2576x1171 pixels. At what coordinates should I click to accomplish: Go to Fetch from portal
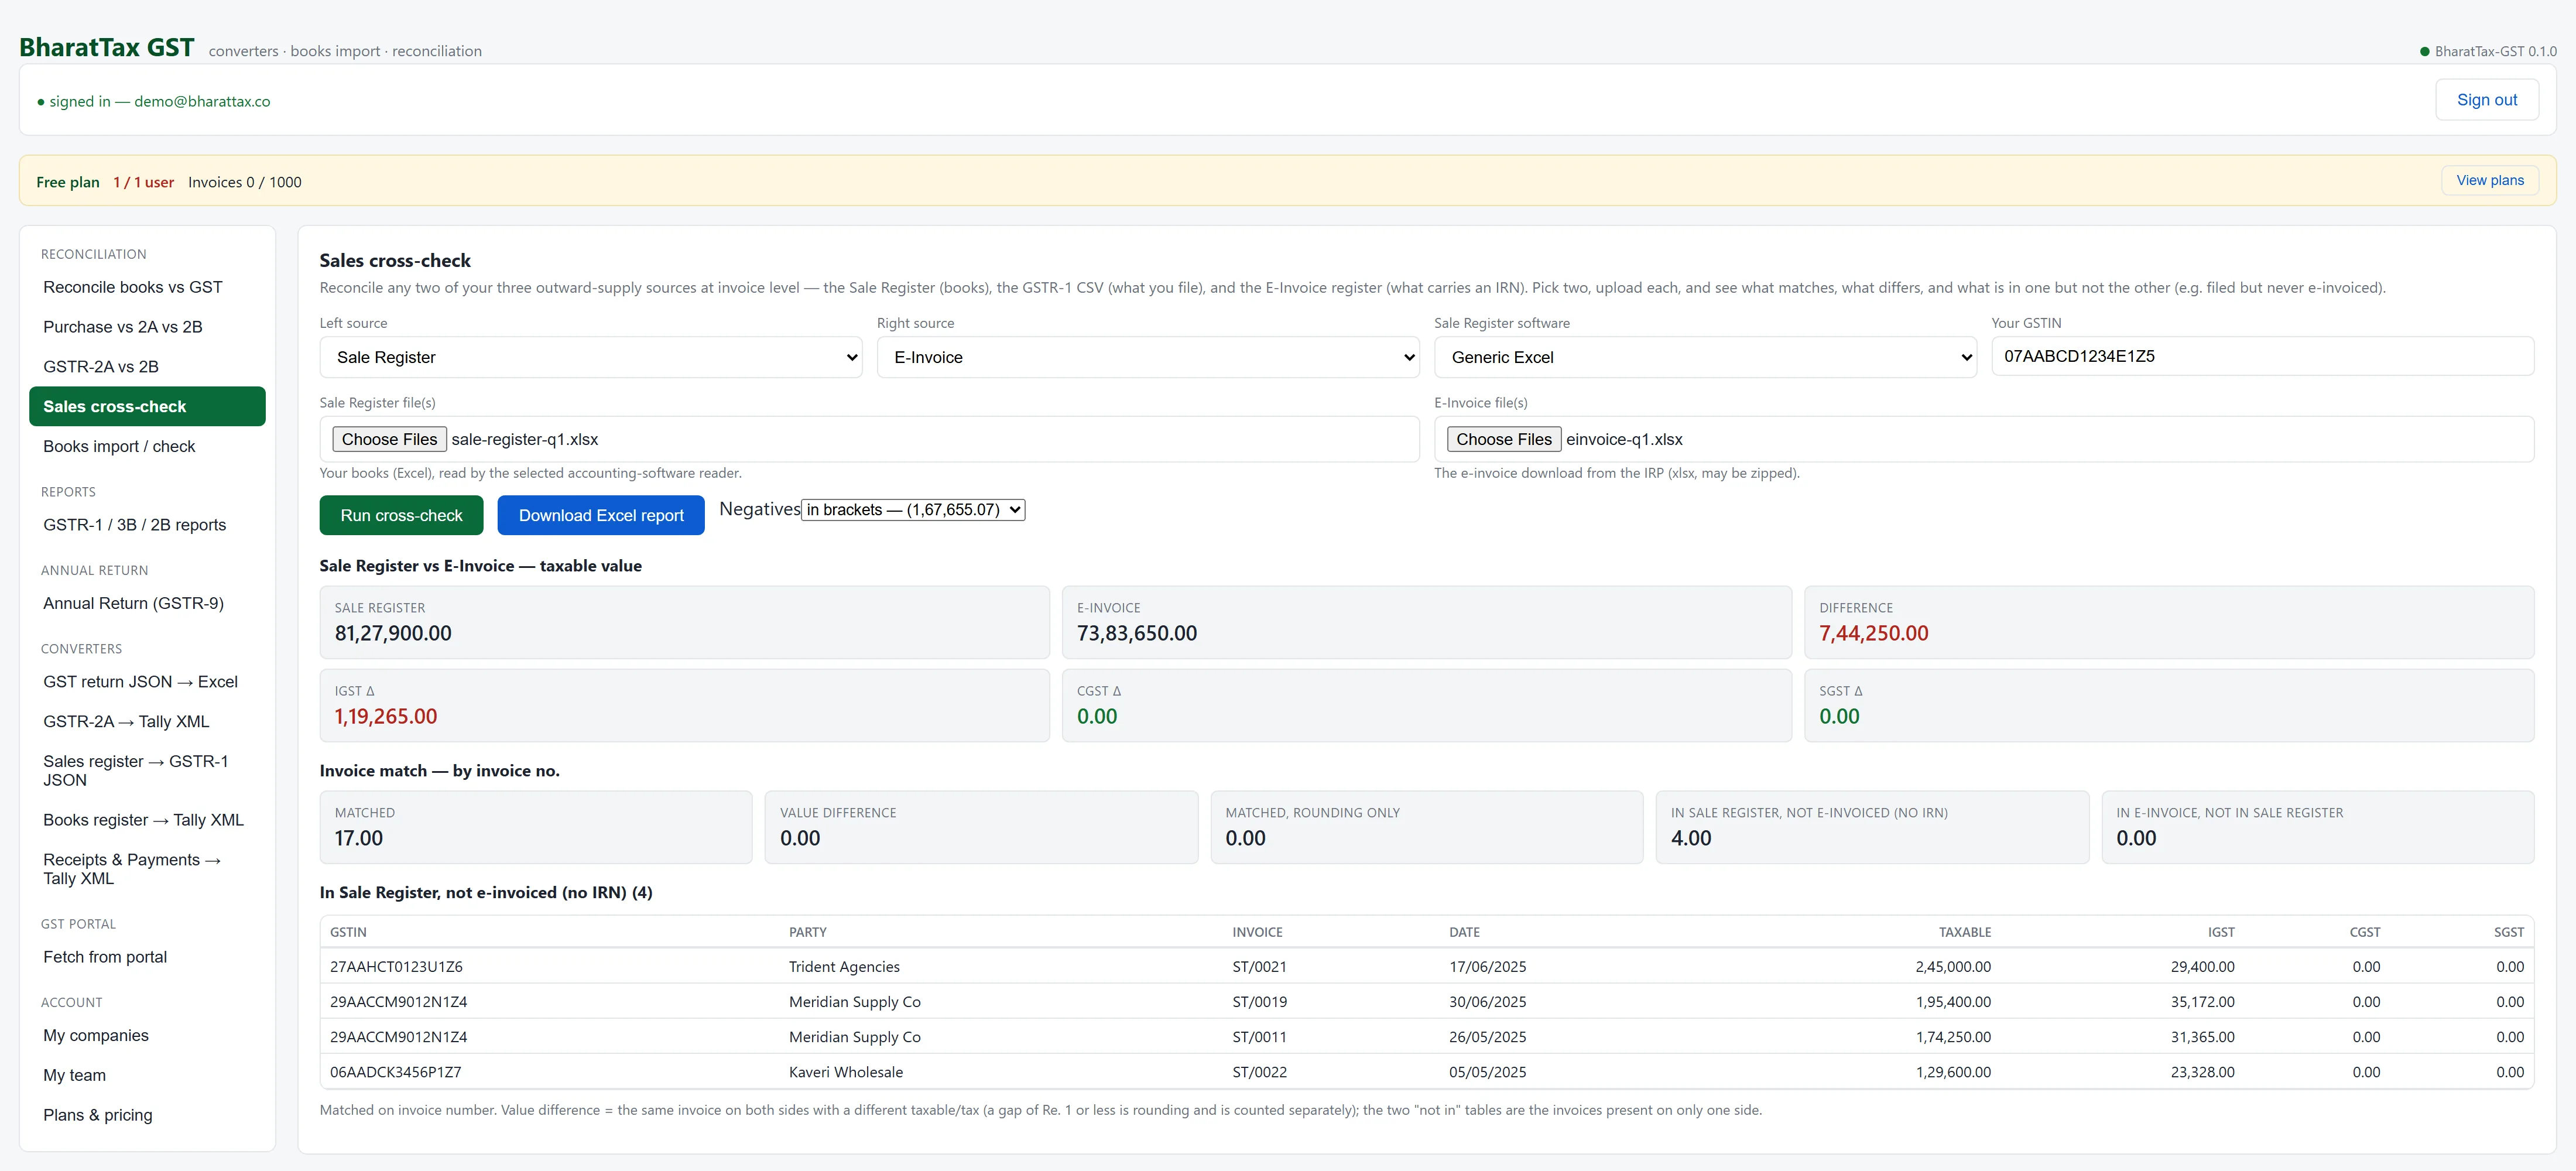click(147, 957)
